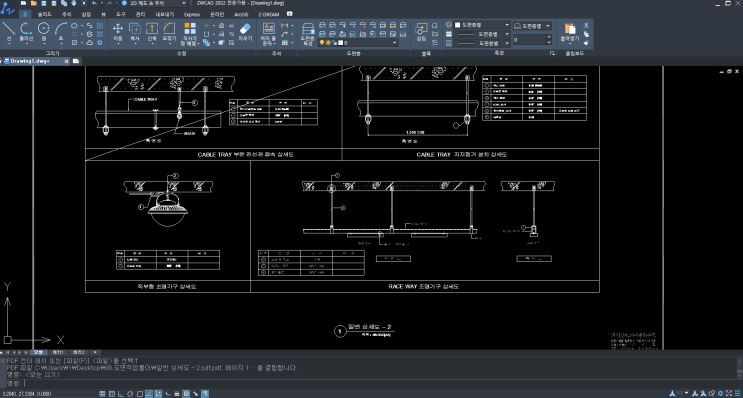Open the Tools (도구) ribbon tab
This screenshot has height=398, width=743.
pyautogui.click(x=120, y=14)
